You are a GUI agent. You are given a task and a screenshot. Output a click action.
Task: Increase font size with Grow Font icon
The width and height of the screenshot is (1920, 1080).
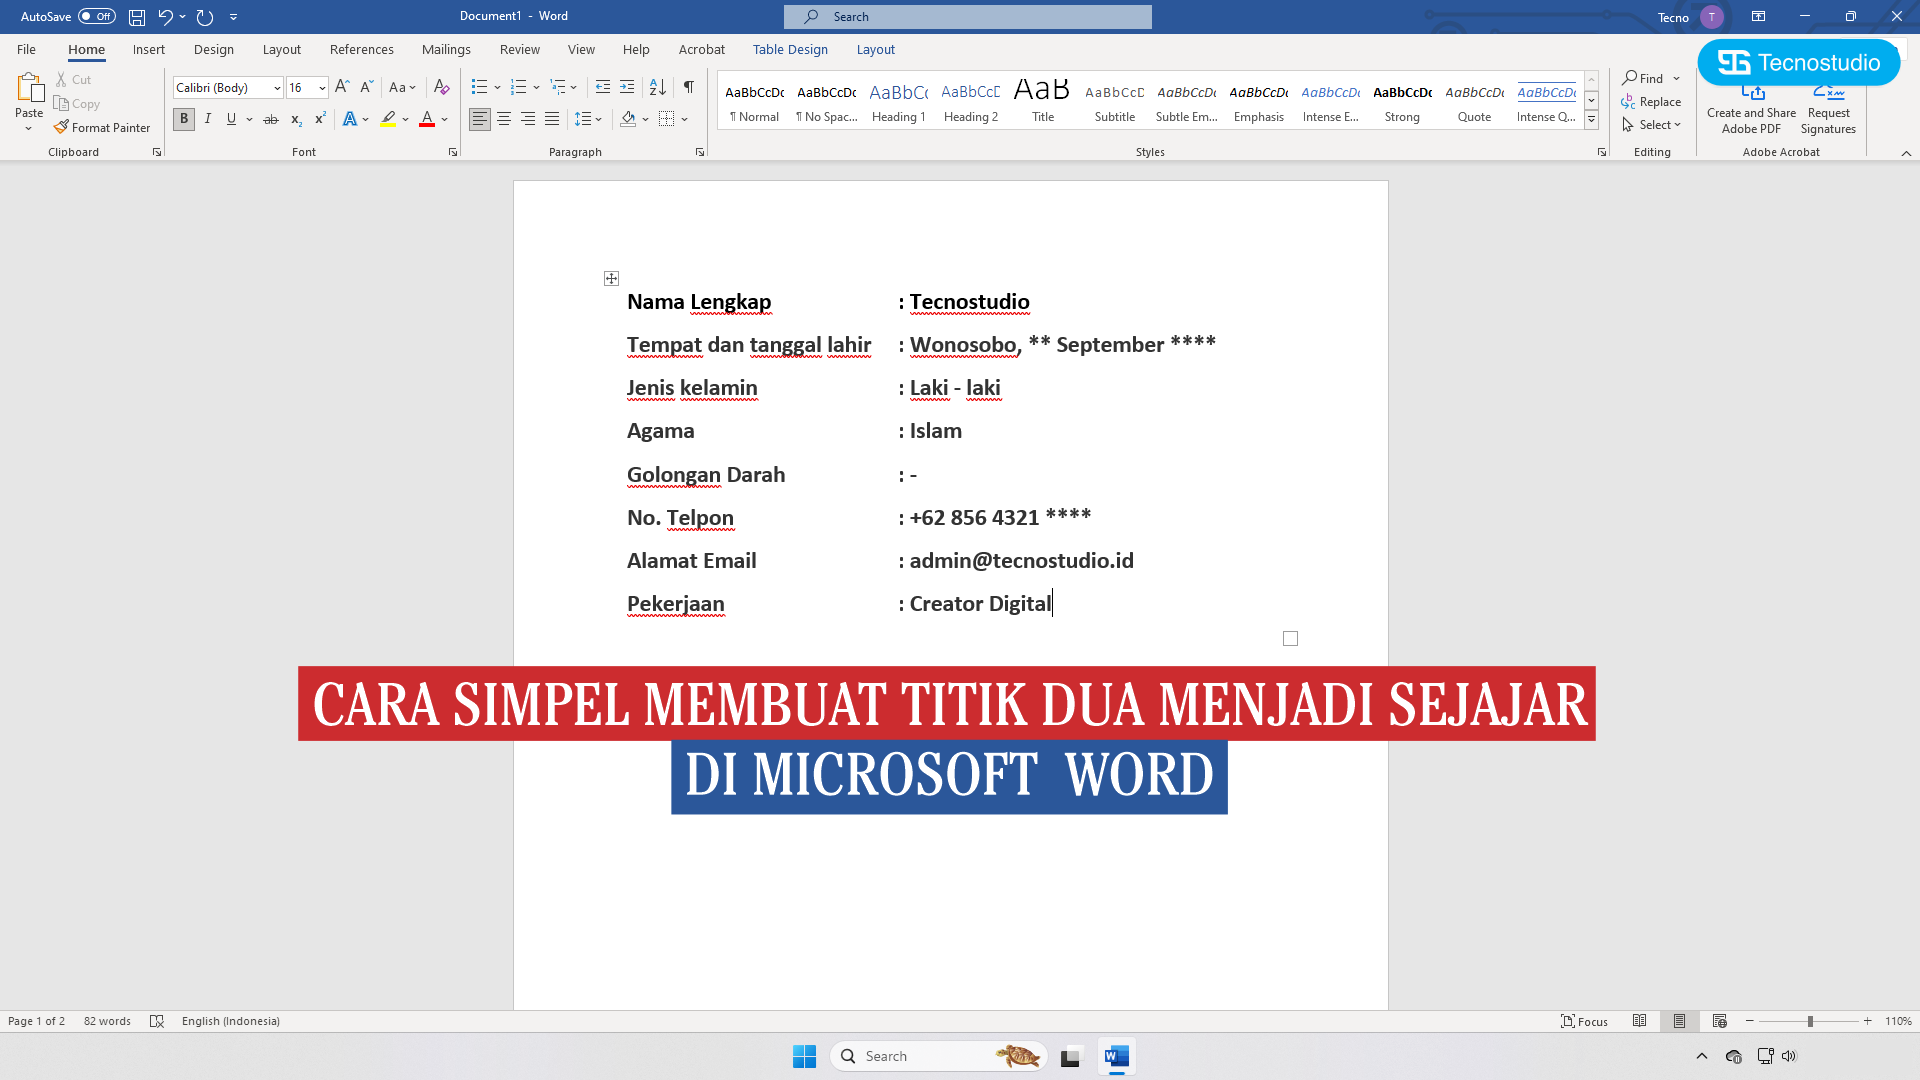pyautogui.click(x=342, y=87)
